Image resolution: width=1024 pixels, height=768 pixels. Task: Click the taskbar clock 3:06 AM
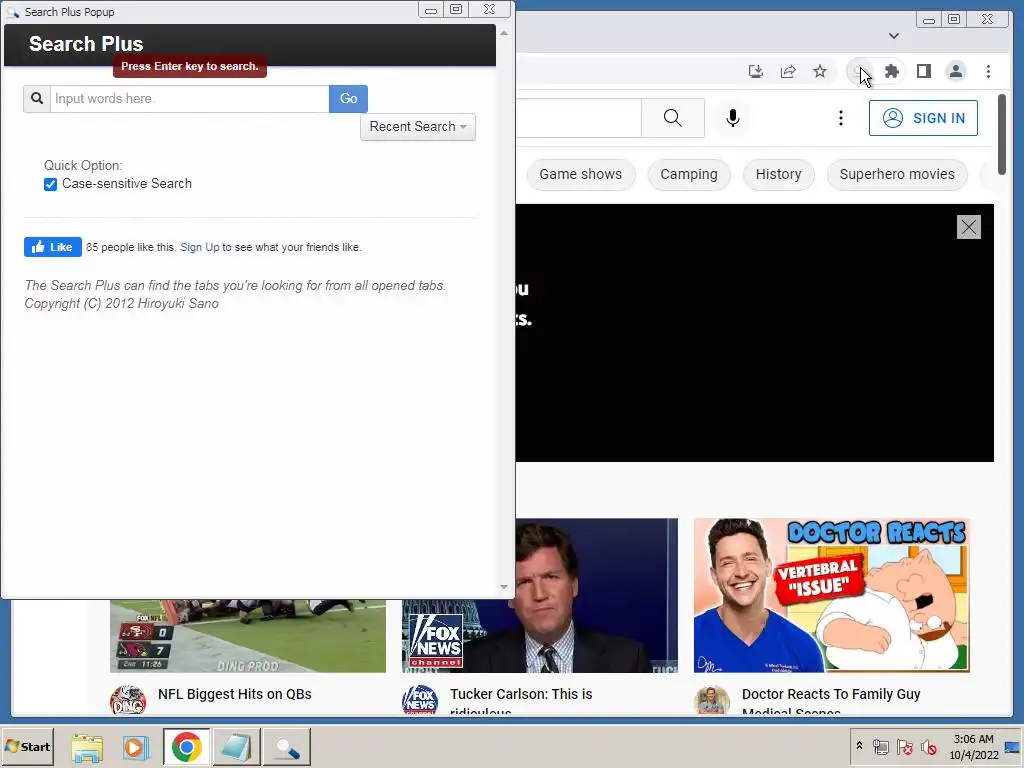(x=973, y=739)
